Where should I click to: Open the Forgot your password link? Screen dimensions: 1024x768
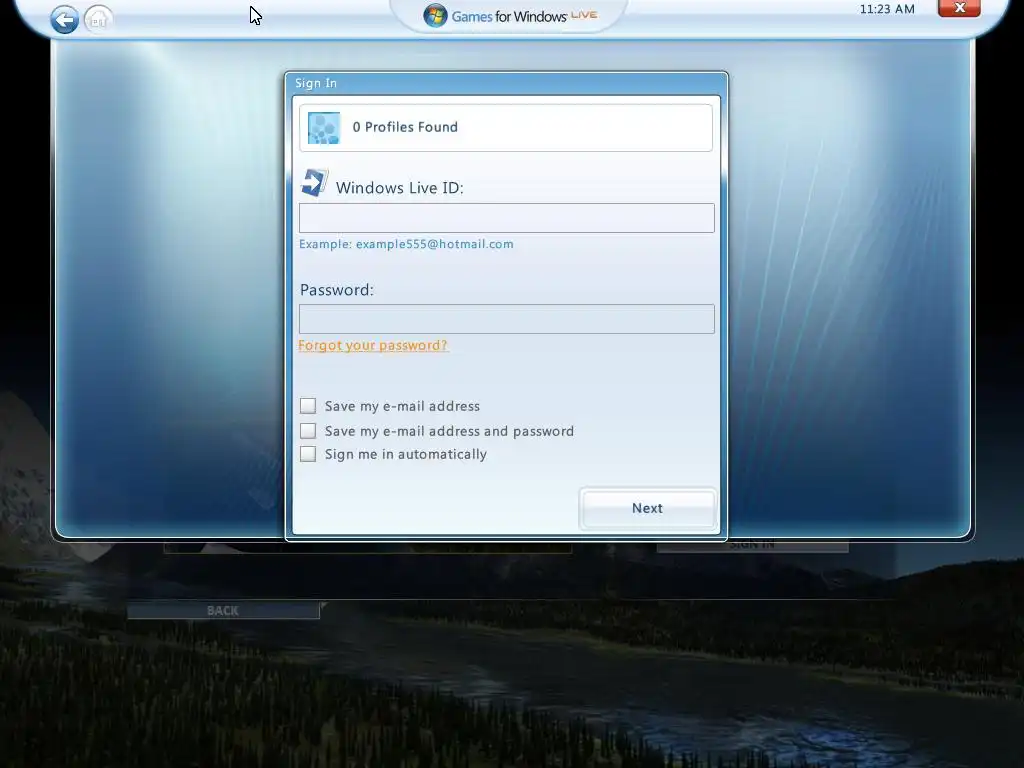pyautogui.click(x=373, y=345)
